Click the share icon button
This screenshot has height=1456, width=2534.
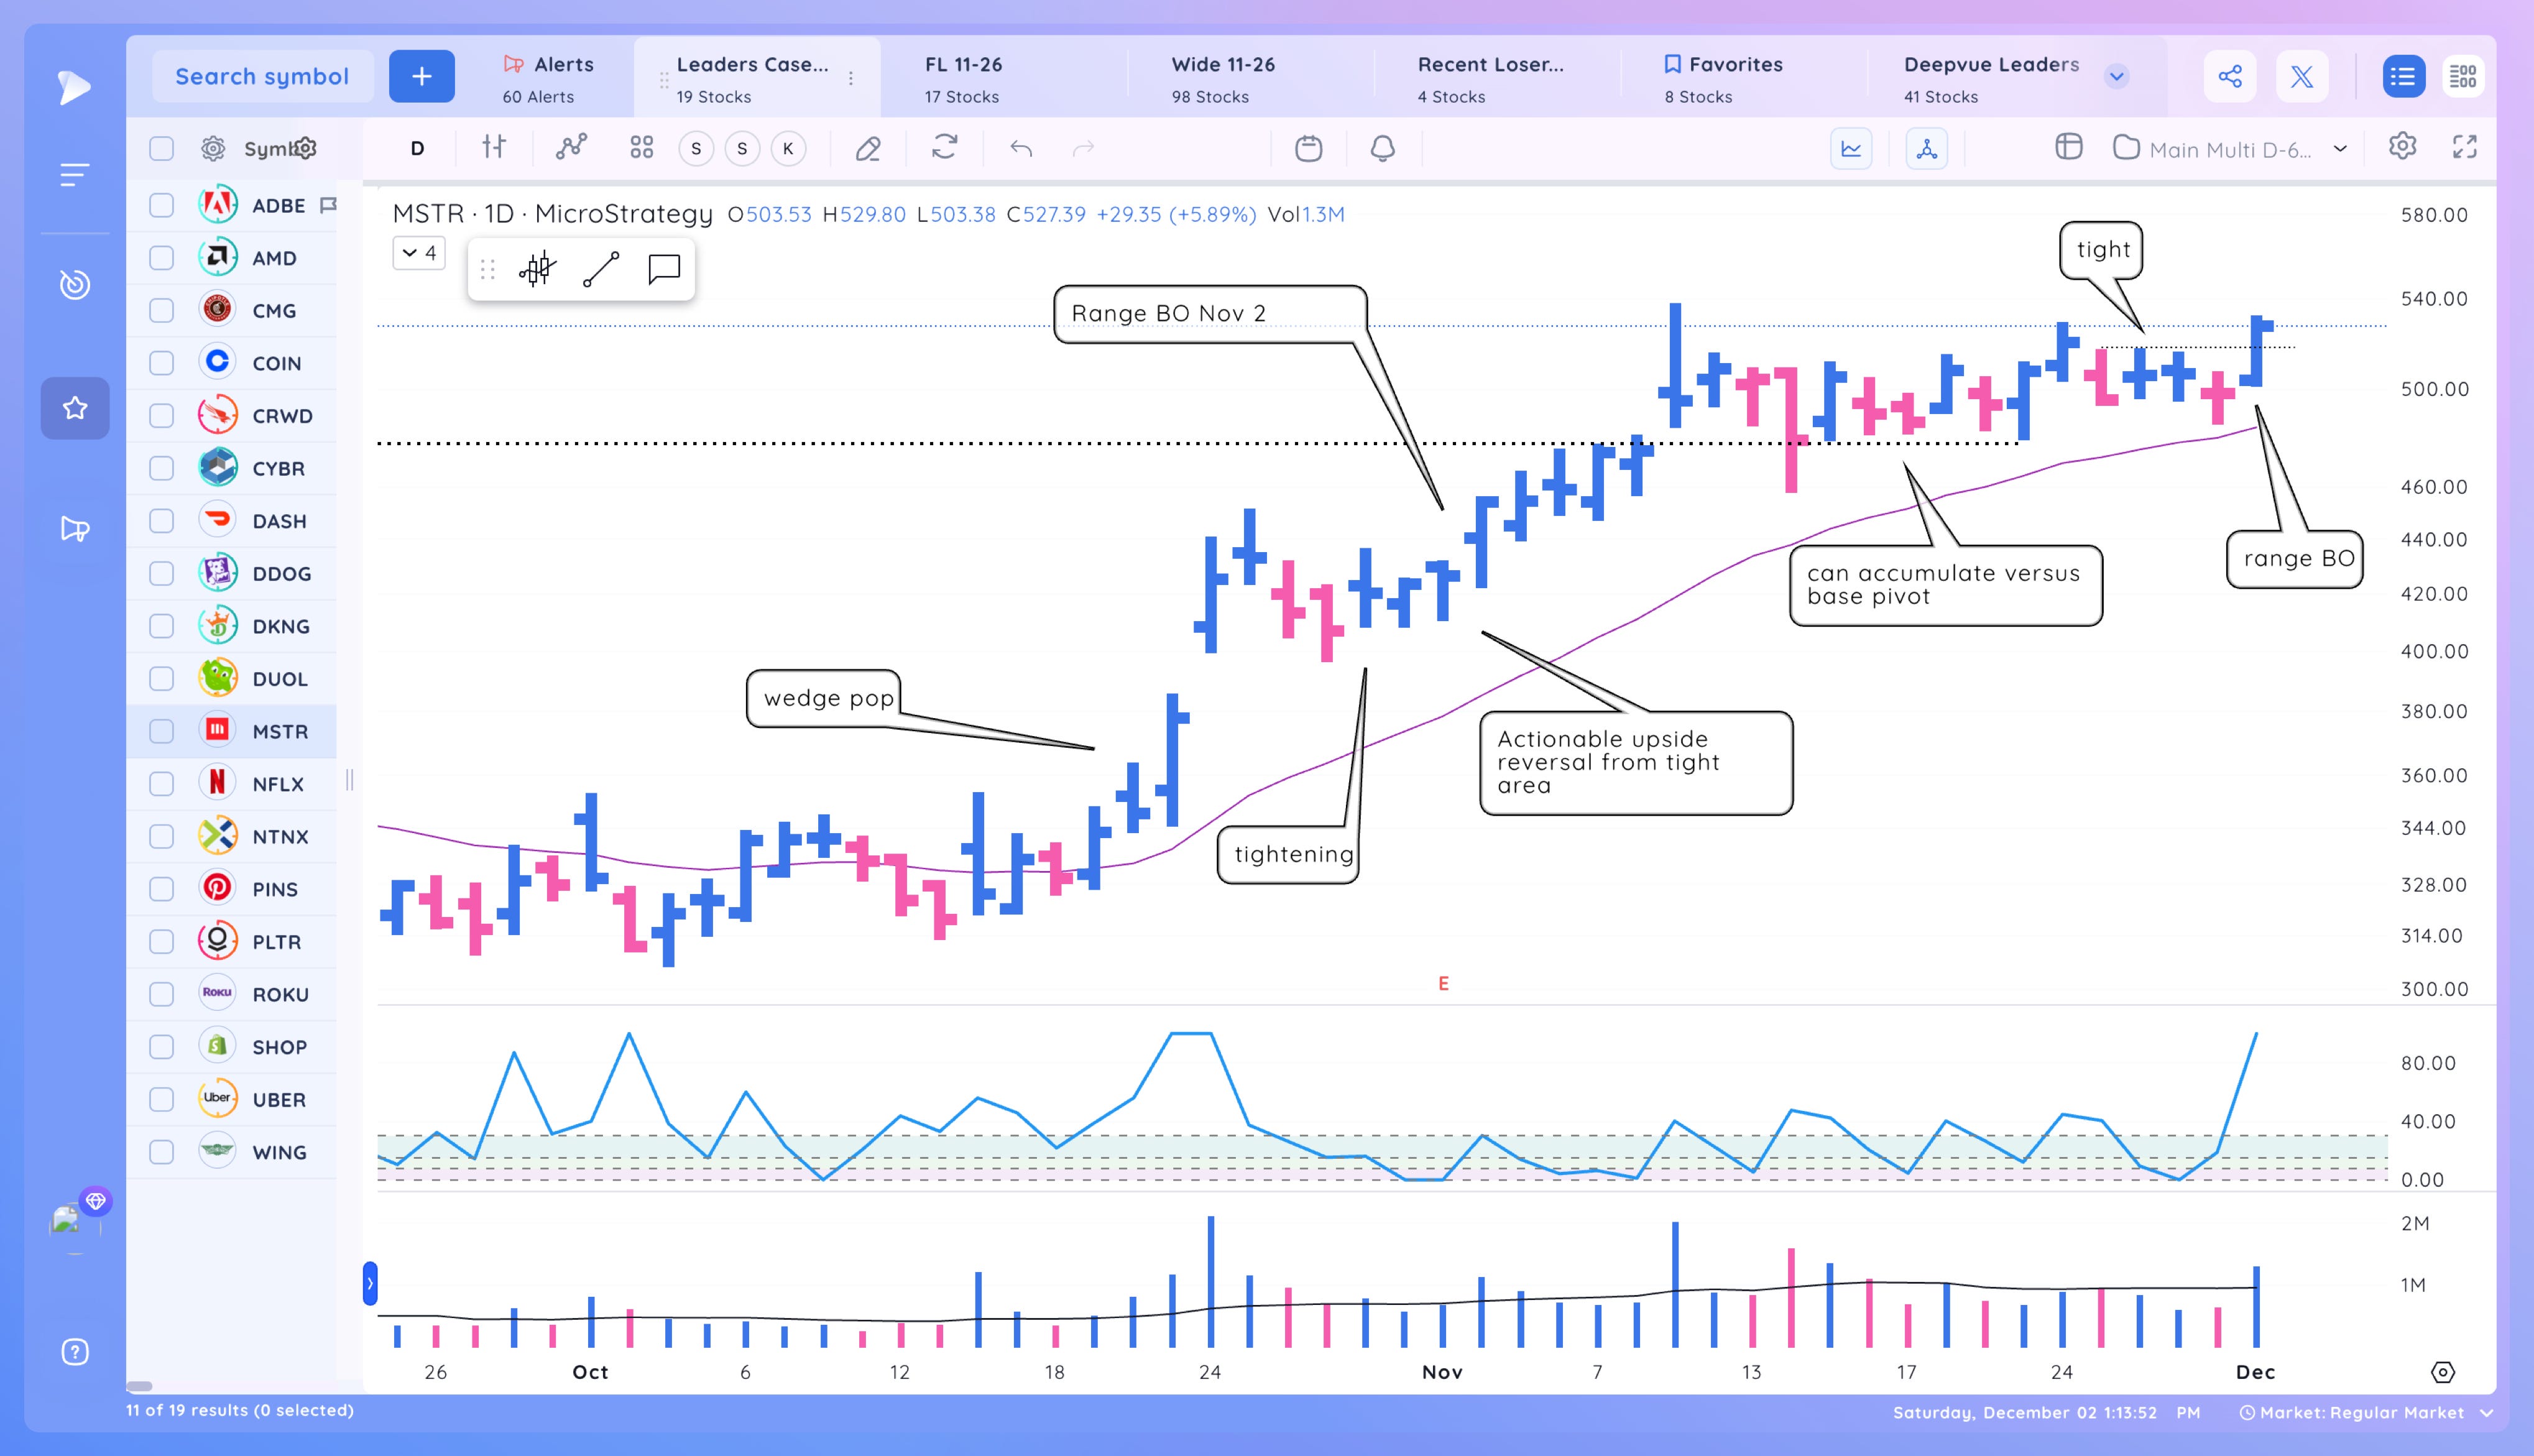(2230, 76)
